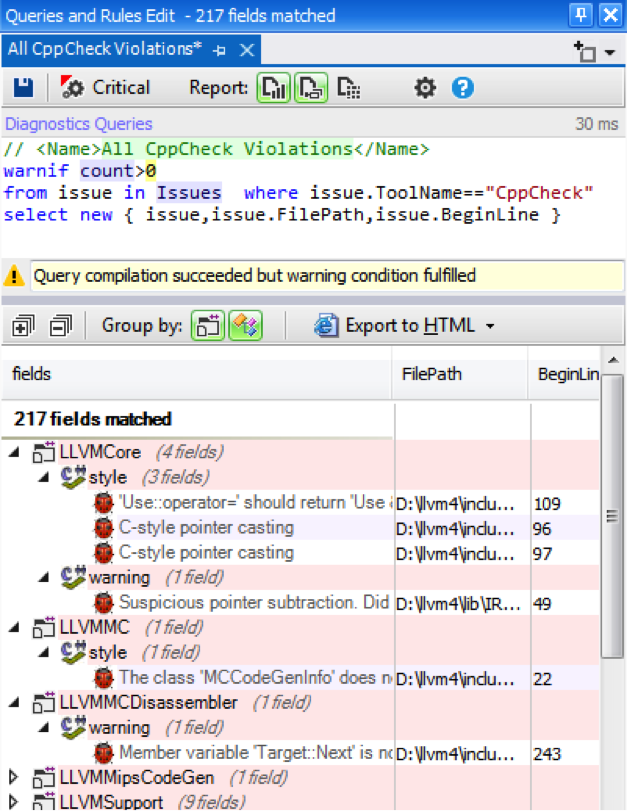The width and height of the screenshot is (628, 811).
Task: Click the category icon of warning under LLVMMCDisassembler
Action: click(73, 727)
